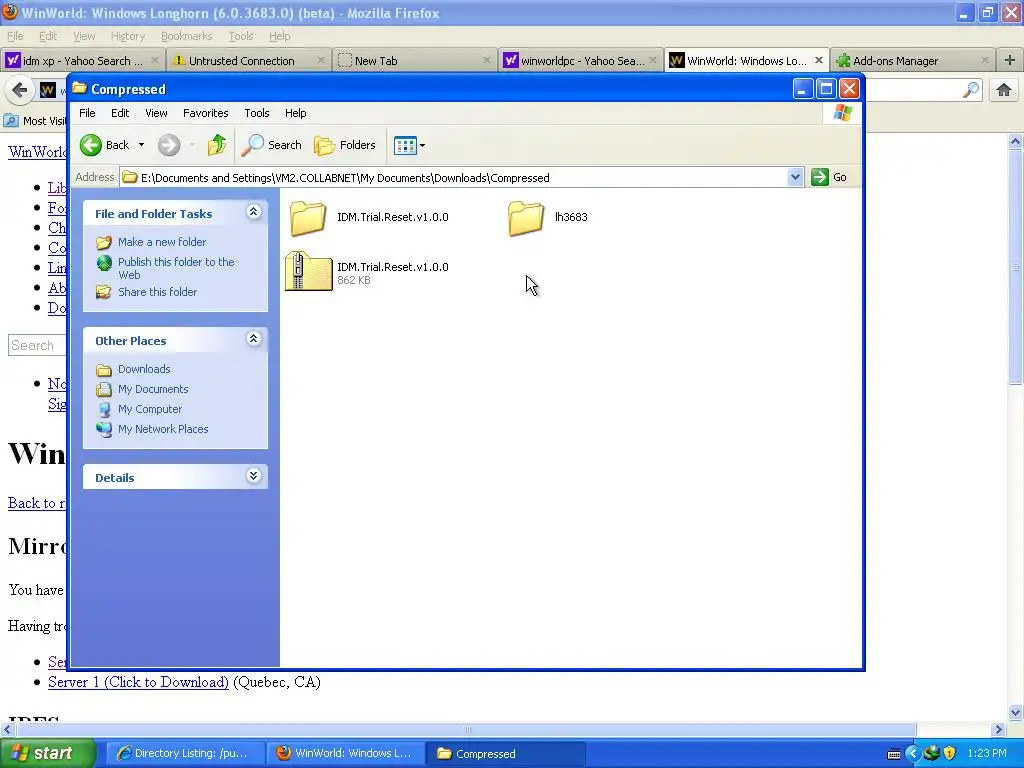
Task: Collapse File and Folder Tasks panel
Action: tap(253, 212)
